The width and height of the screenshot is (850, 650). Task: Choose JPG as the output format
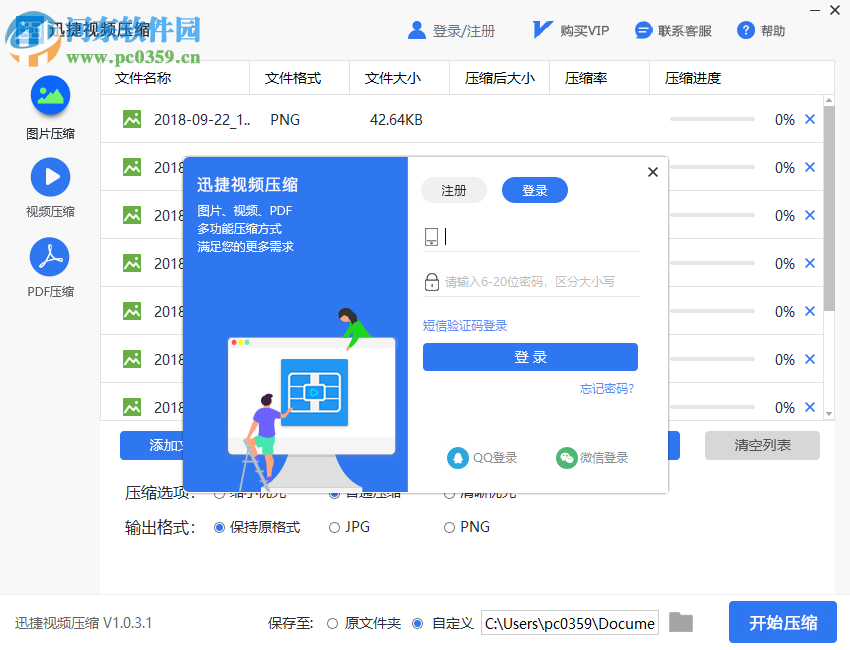333,527
